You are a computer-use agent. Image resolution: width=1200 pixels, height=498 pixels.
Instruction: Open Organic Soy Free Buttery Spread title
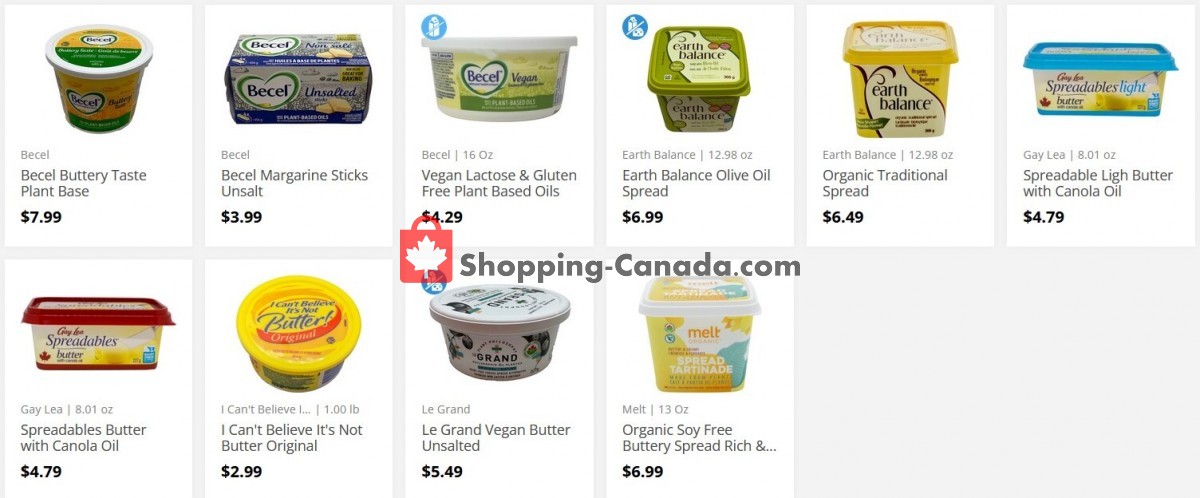coord(699,438)
